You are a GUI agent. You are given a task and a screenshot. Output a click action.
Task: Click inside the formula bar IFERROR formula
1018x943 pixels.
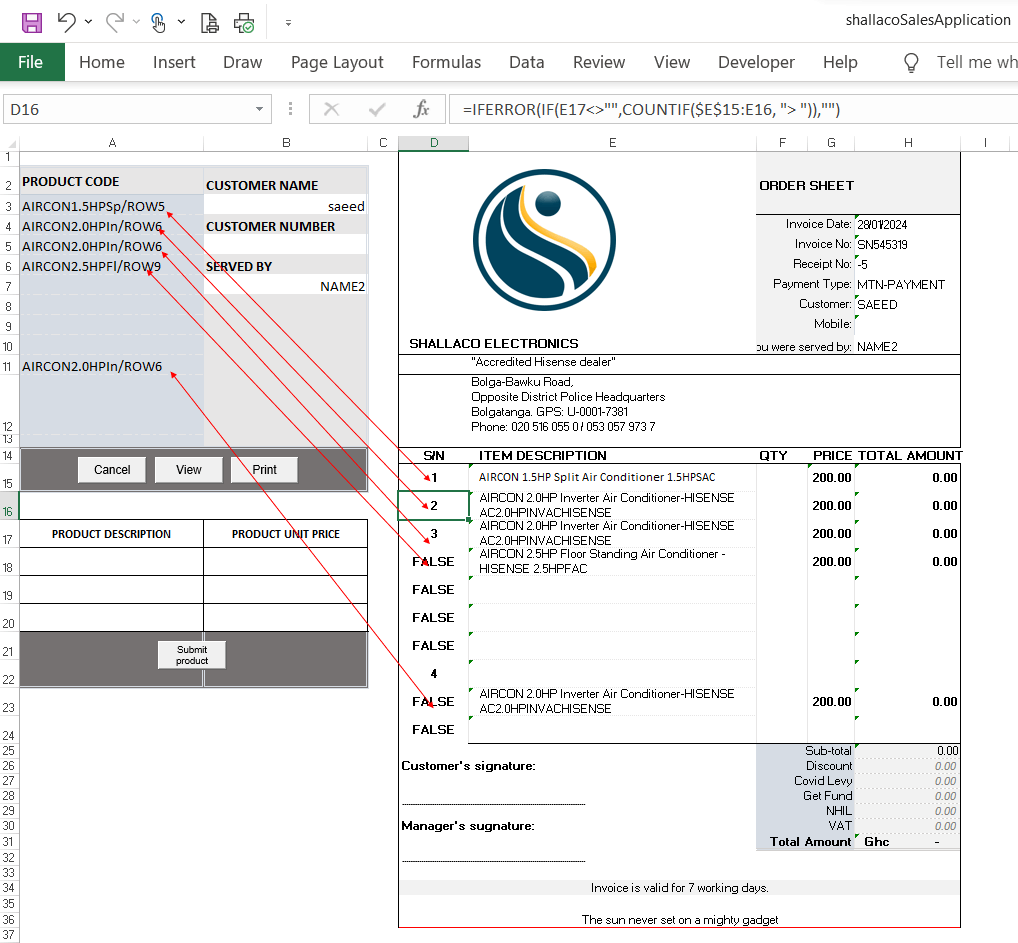[x=651, y=110]
